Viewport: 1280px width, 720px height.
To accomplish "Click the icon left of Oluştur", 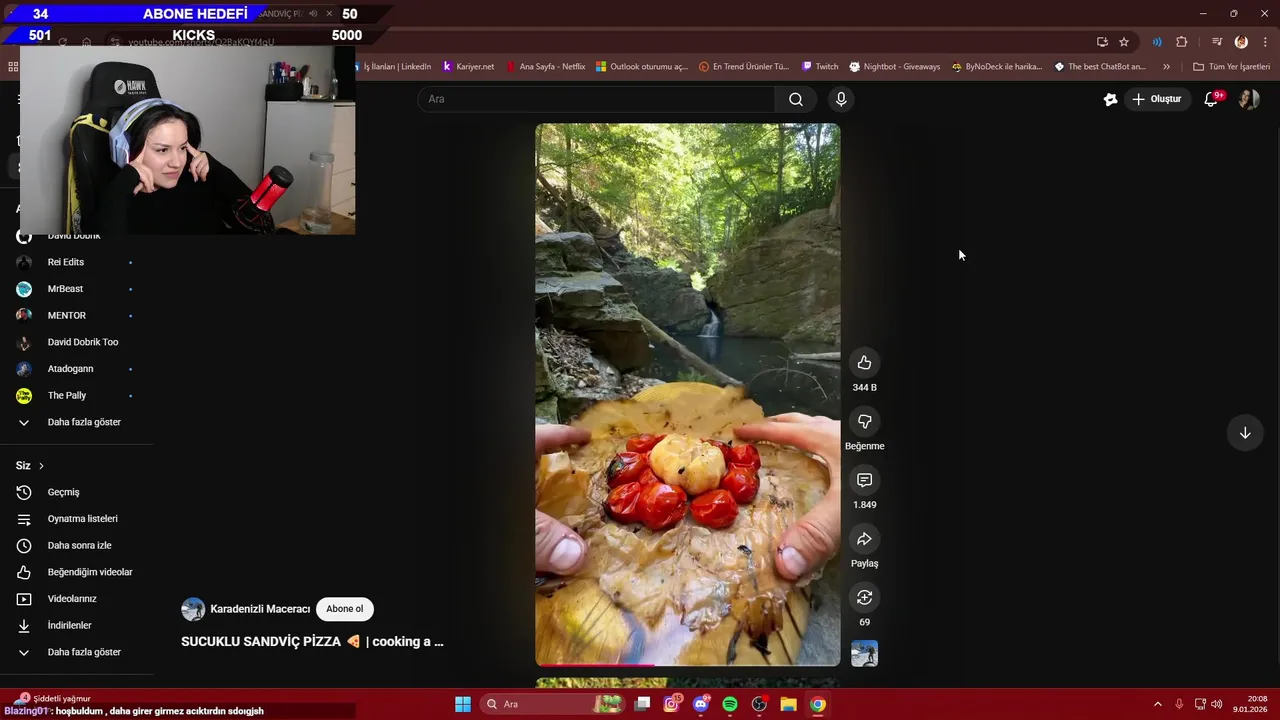I will 1110,99.
